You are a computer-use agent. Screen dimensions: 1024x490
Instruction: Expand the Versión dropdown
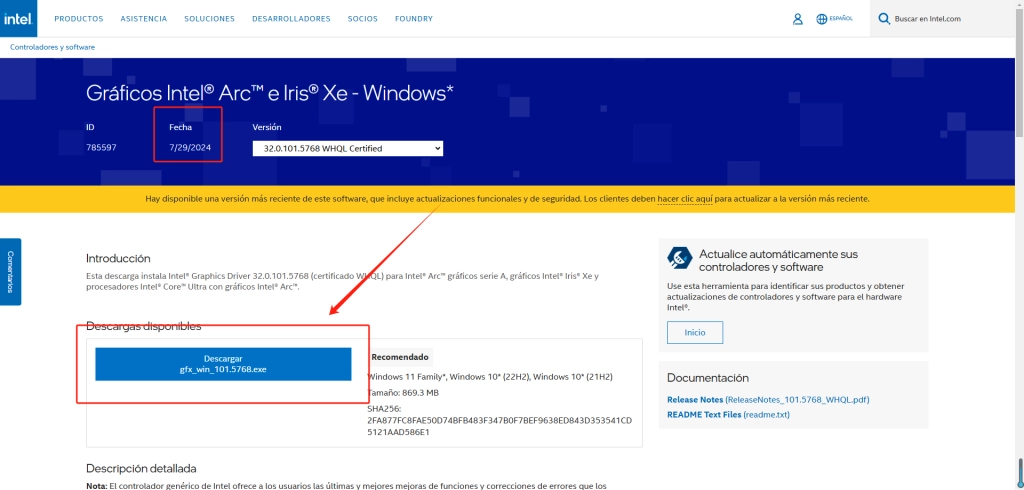(x=348, y=148)
